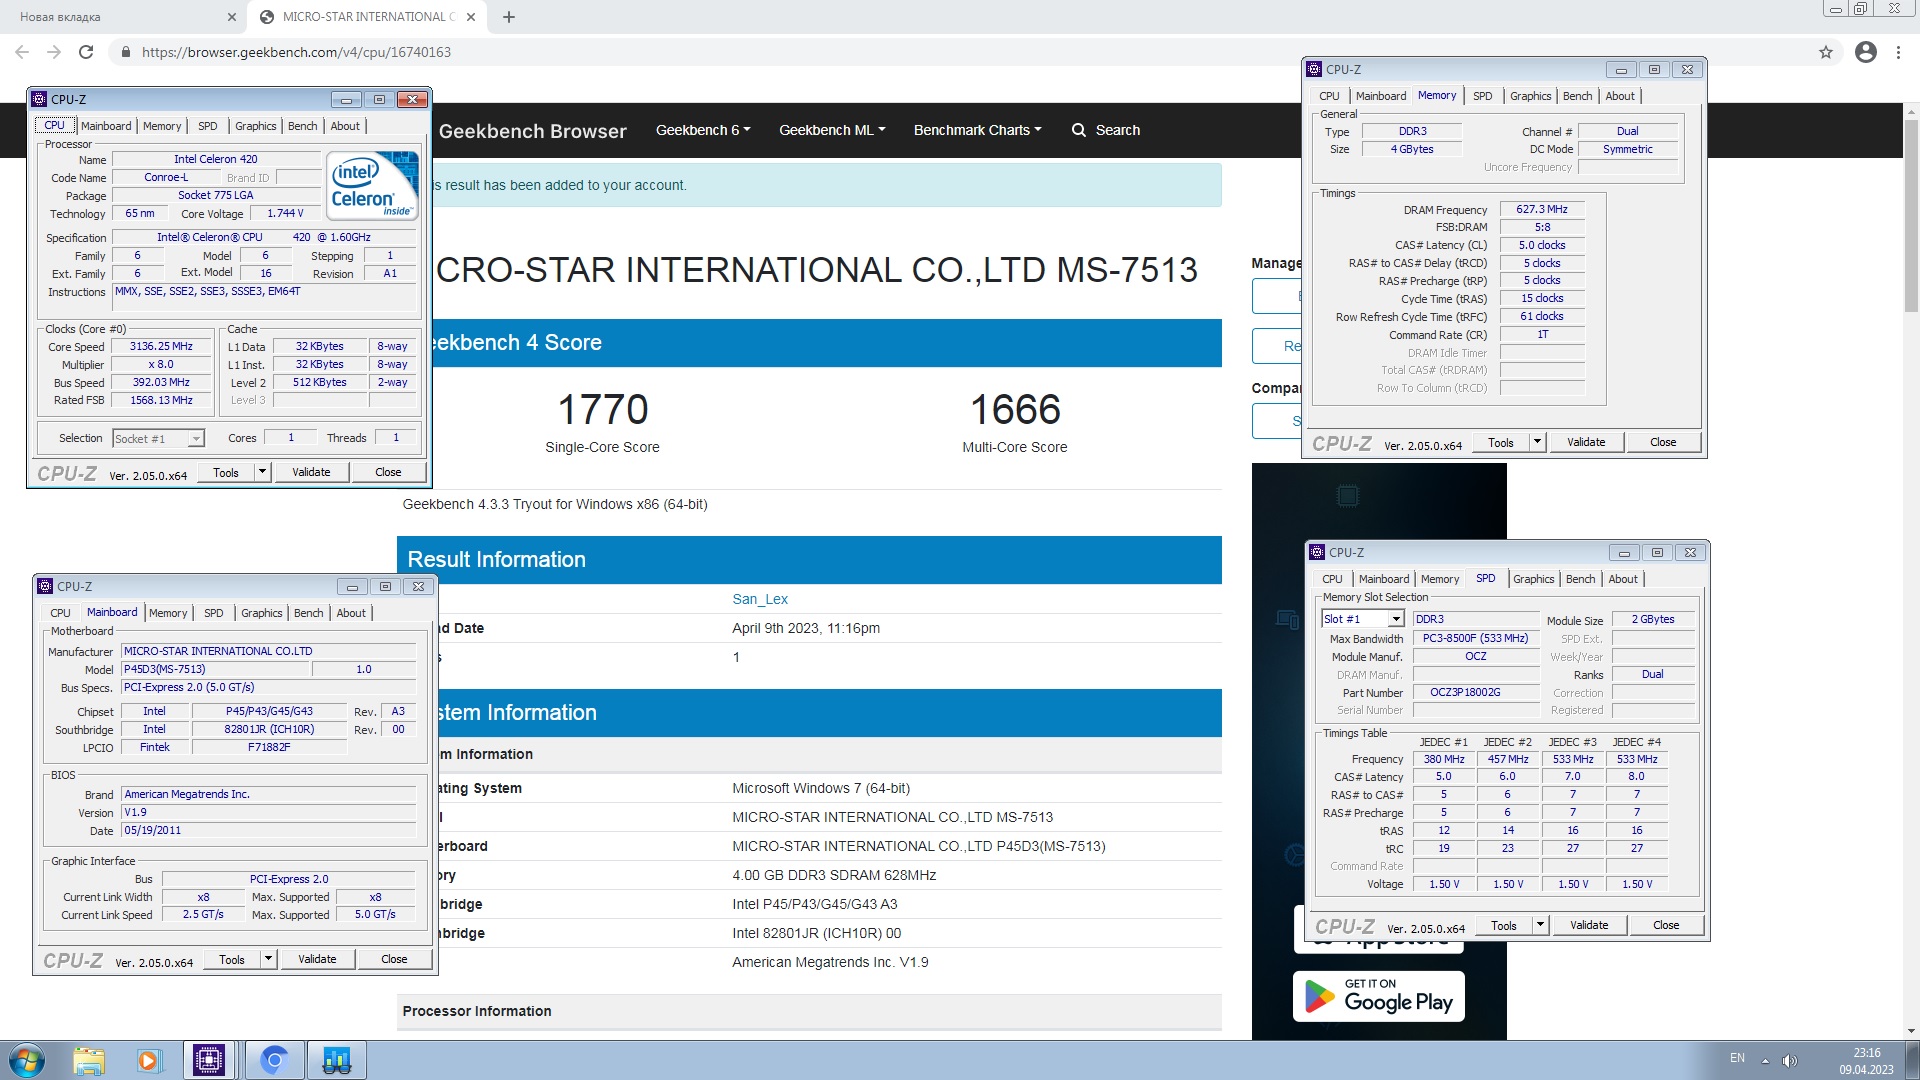Switch to Bench tab in CPU window
The width and height of the screenshot is (1920, 1080).
click(x=302, y=126)
